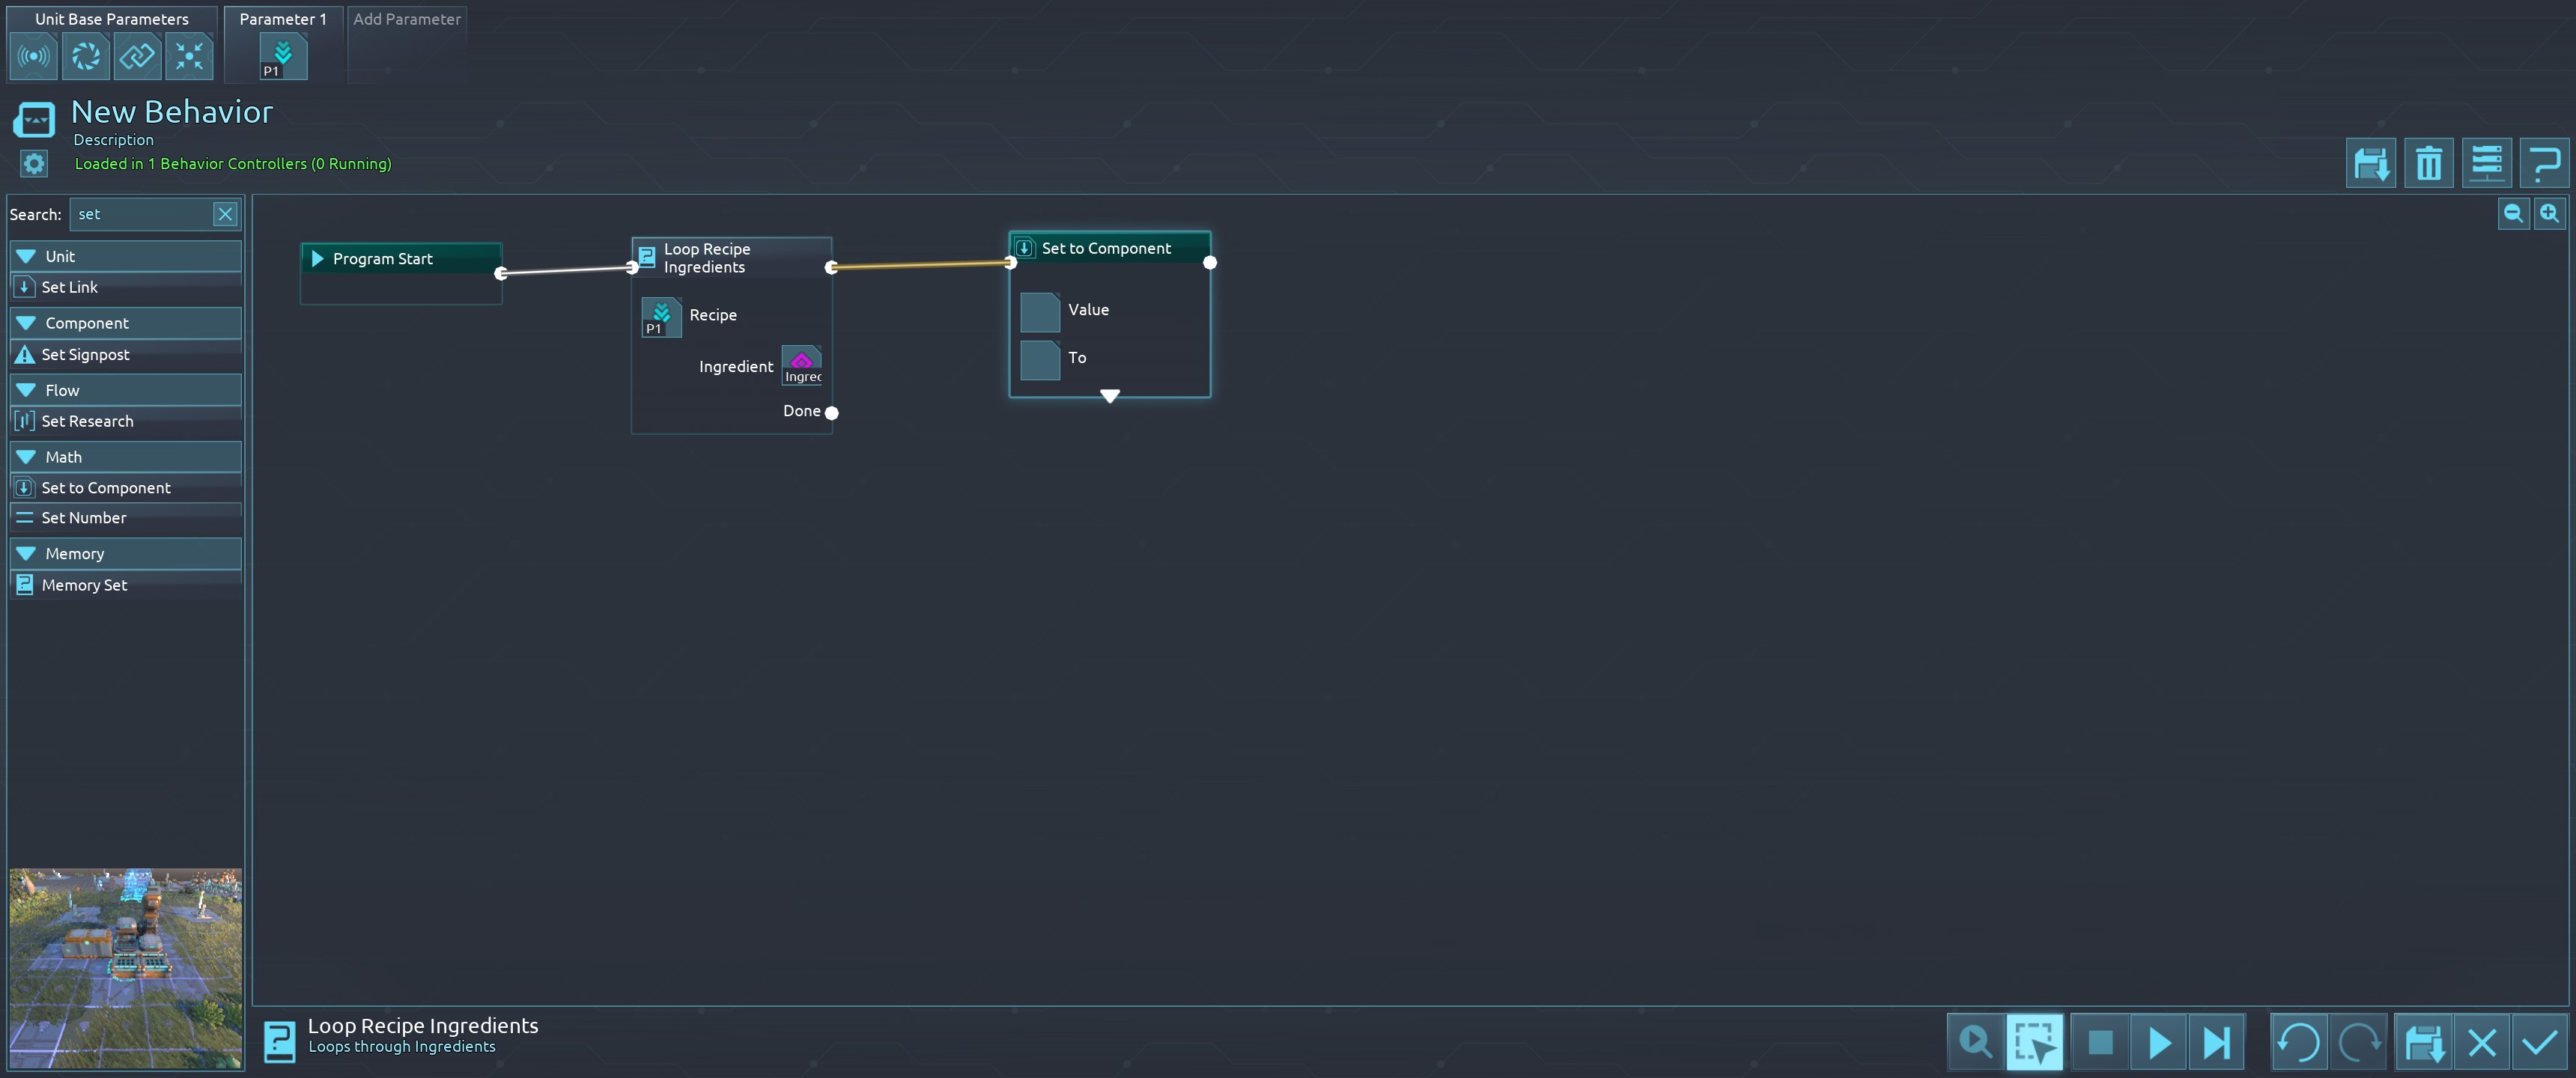Select Set Number instruction
This screenshot has width=2576, height=1078.
tap(84, 518)
